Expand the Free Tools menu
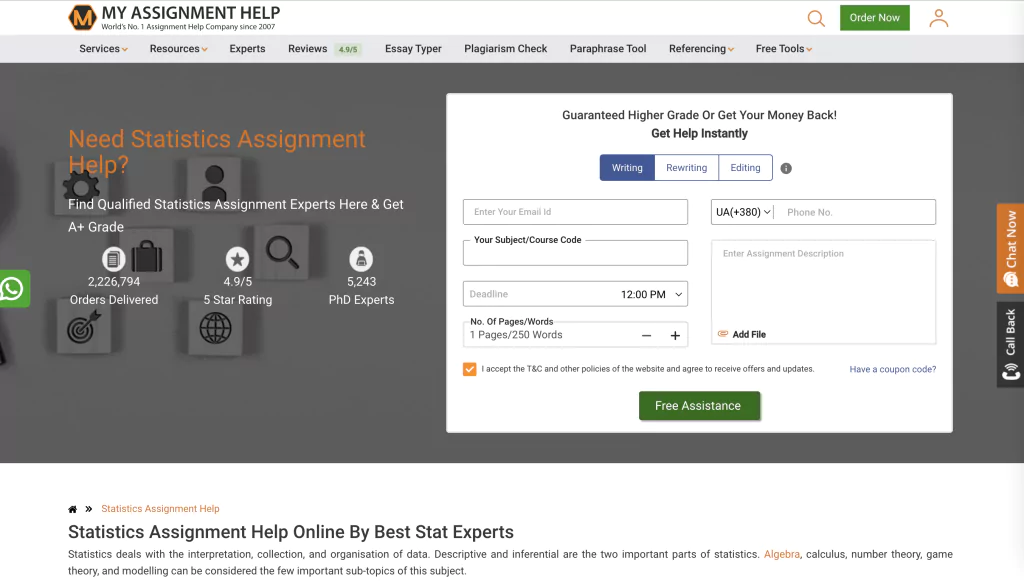 784,49
